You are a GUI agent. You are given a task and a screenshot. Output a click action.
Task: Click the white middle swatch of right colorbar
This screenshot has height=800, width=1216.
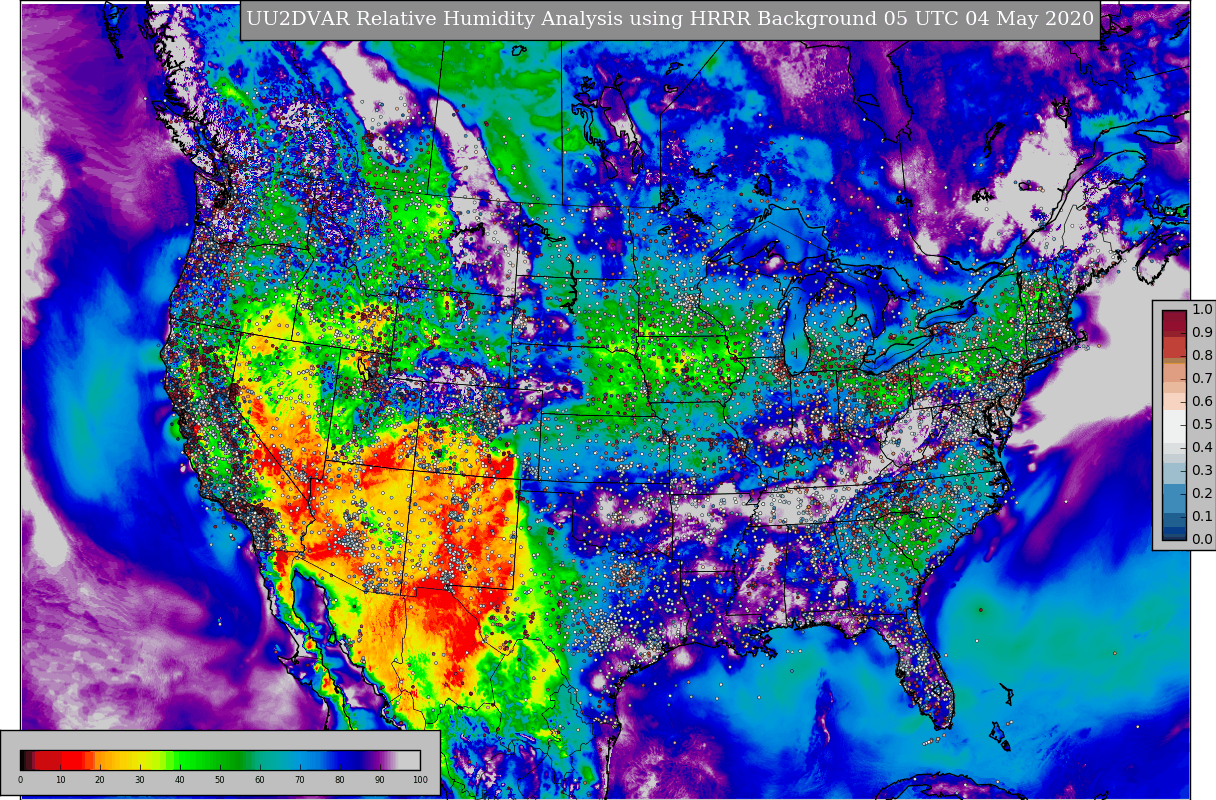(1174, 426)
